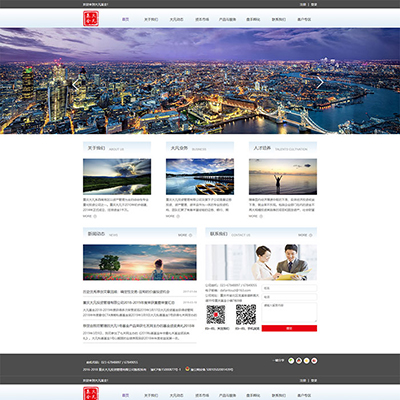Screen dimensions: 400x400
Task: Open the lake with boats image under Business
Action: pyautogui.click(x=200, y=177)
